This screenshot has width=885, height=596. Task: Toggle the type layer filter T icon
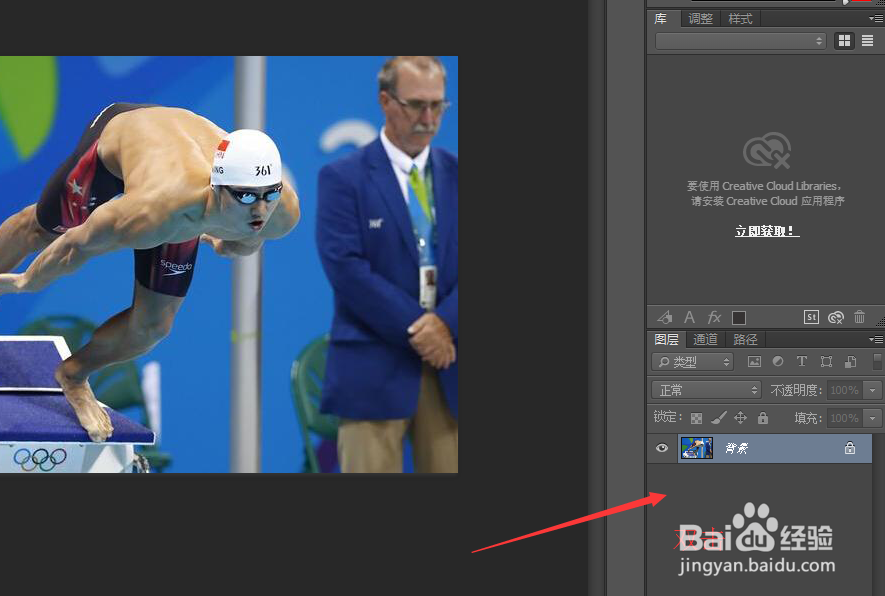coord(801,361)
